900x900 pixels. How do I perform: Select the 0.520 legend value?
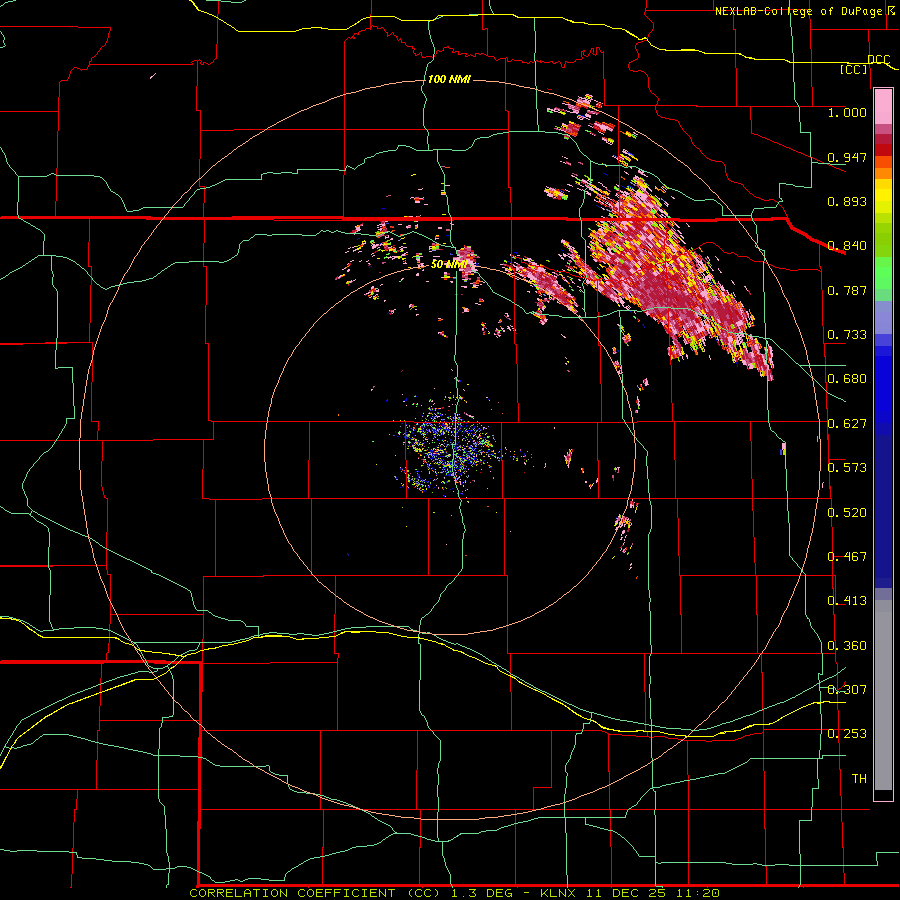coord(847,513)
